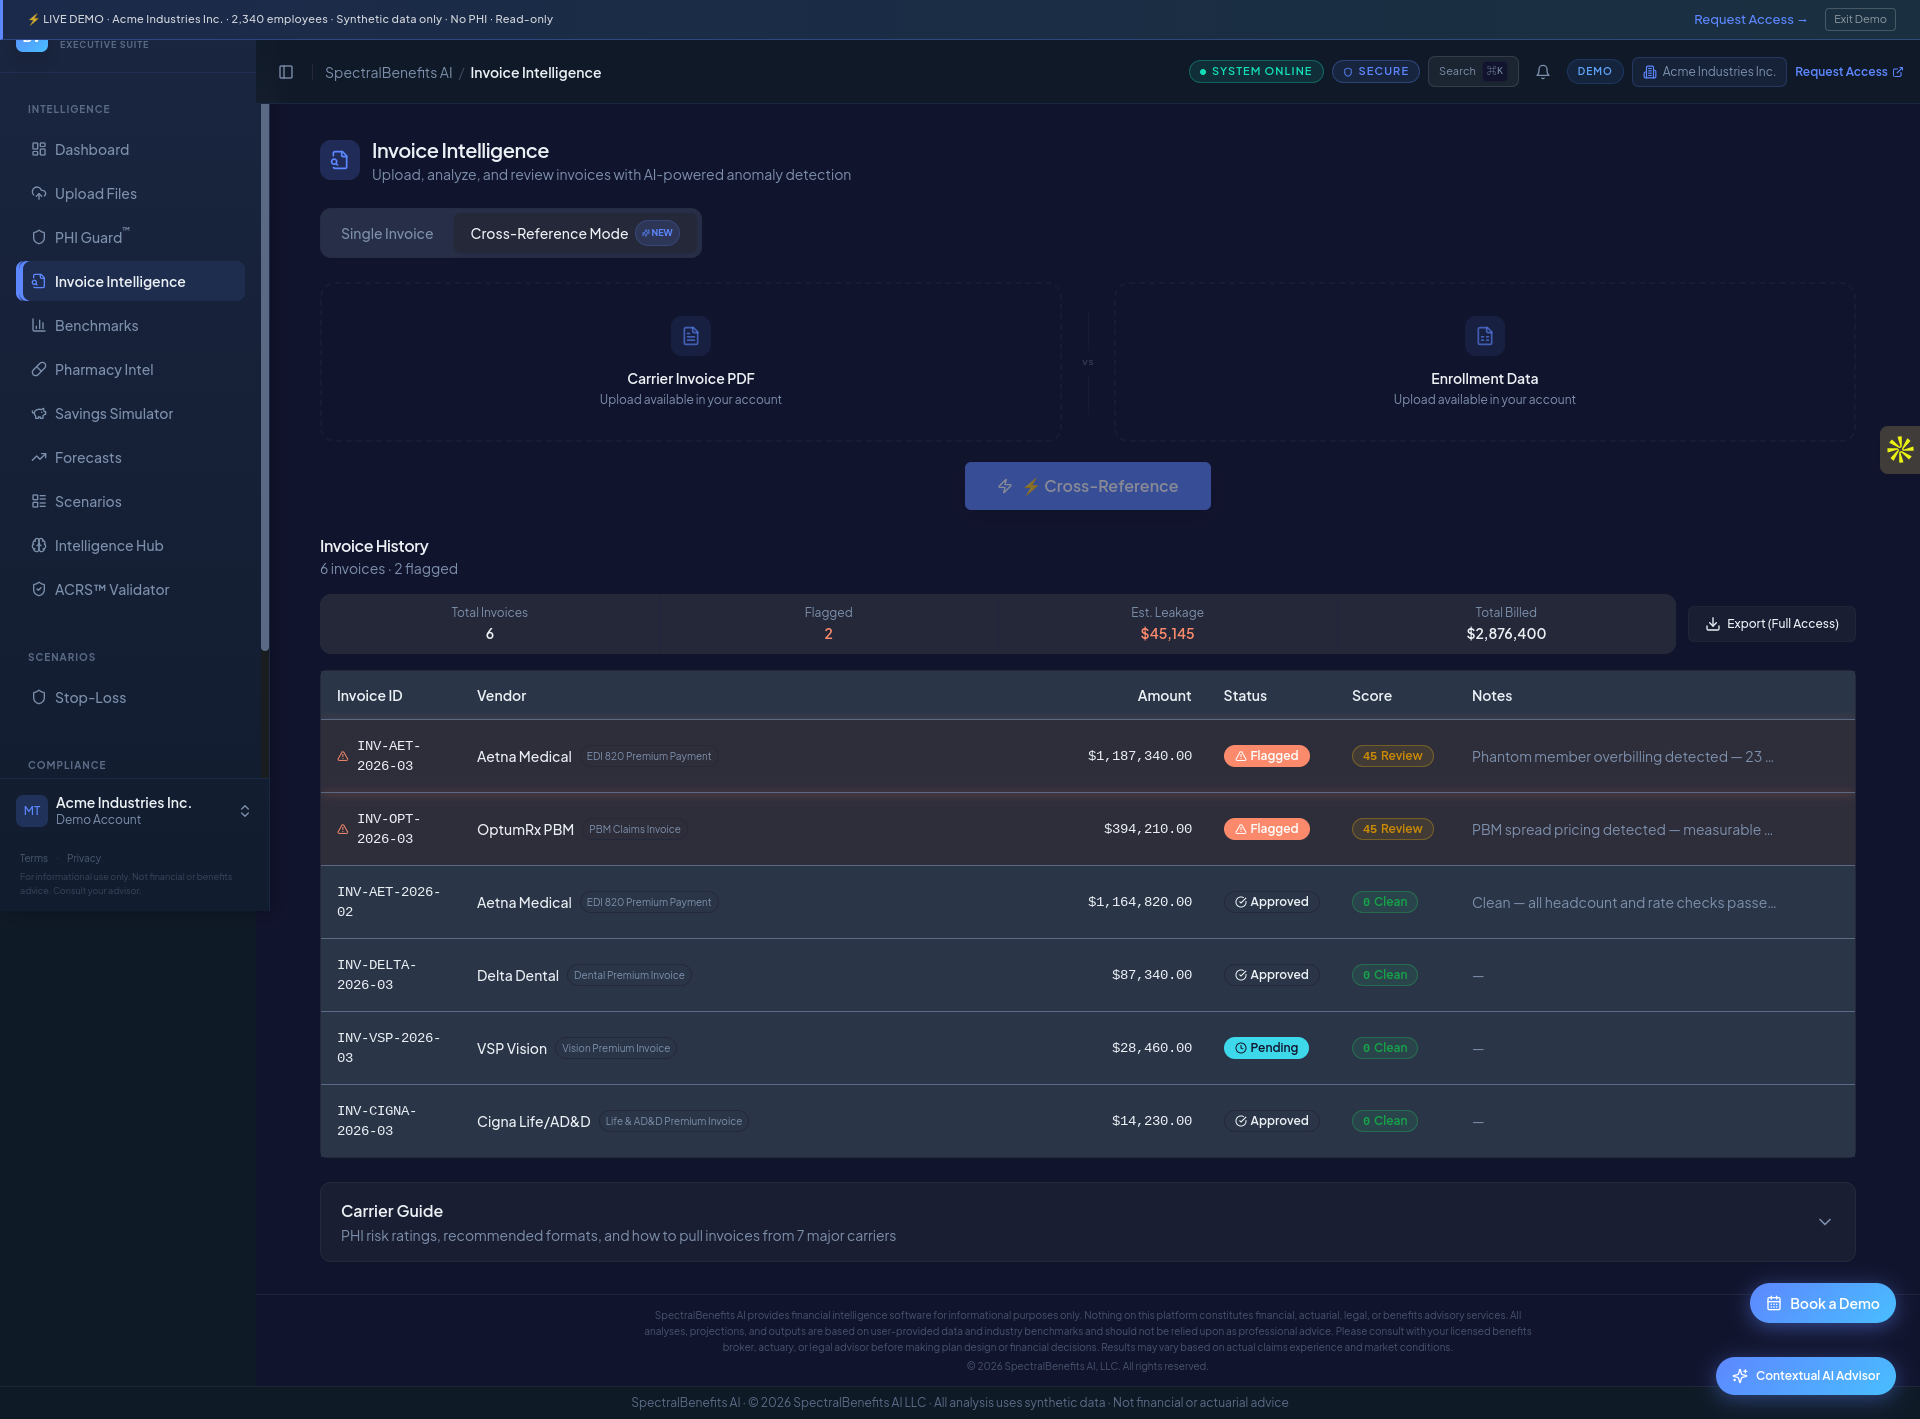This screenshot has width=1920, height=1419.
Task: Click Request Access link in header bar
Action: click(x=1849, y=72)
